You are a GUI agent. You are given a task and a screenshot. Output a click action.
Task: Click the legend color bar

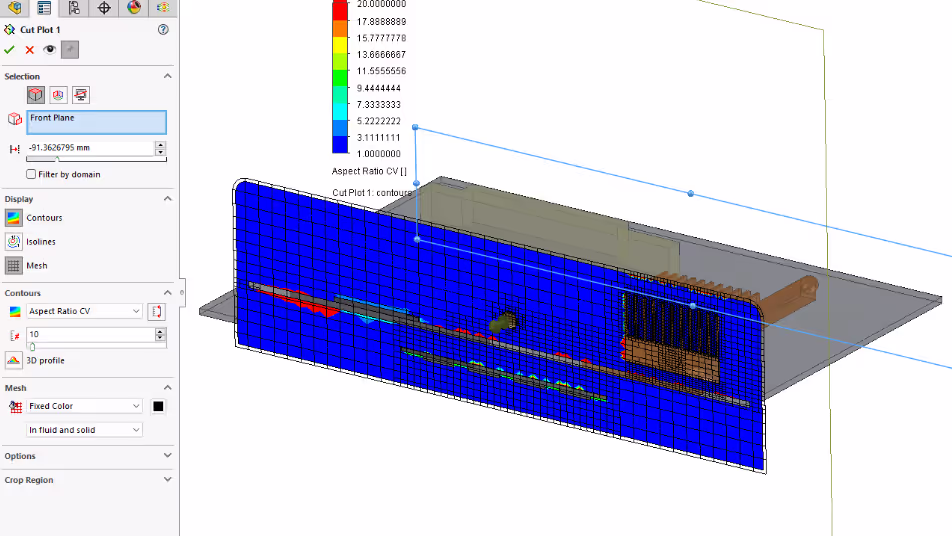click(x=340, y=77)
